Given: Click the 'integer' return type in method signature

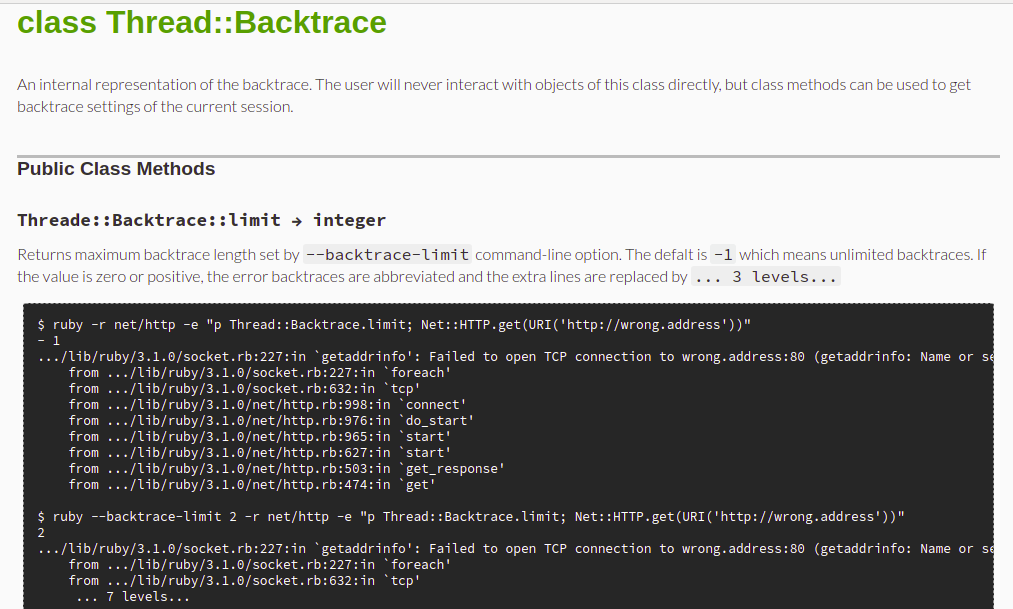Looking at the screenshot, I should [x=350, y=220].
